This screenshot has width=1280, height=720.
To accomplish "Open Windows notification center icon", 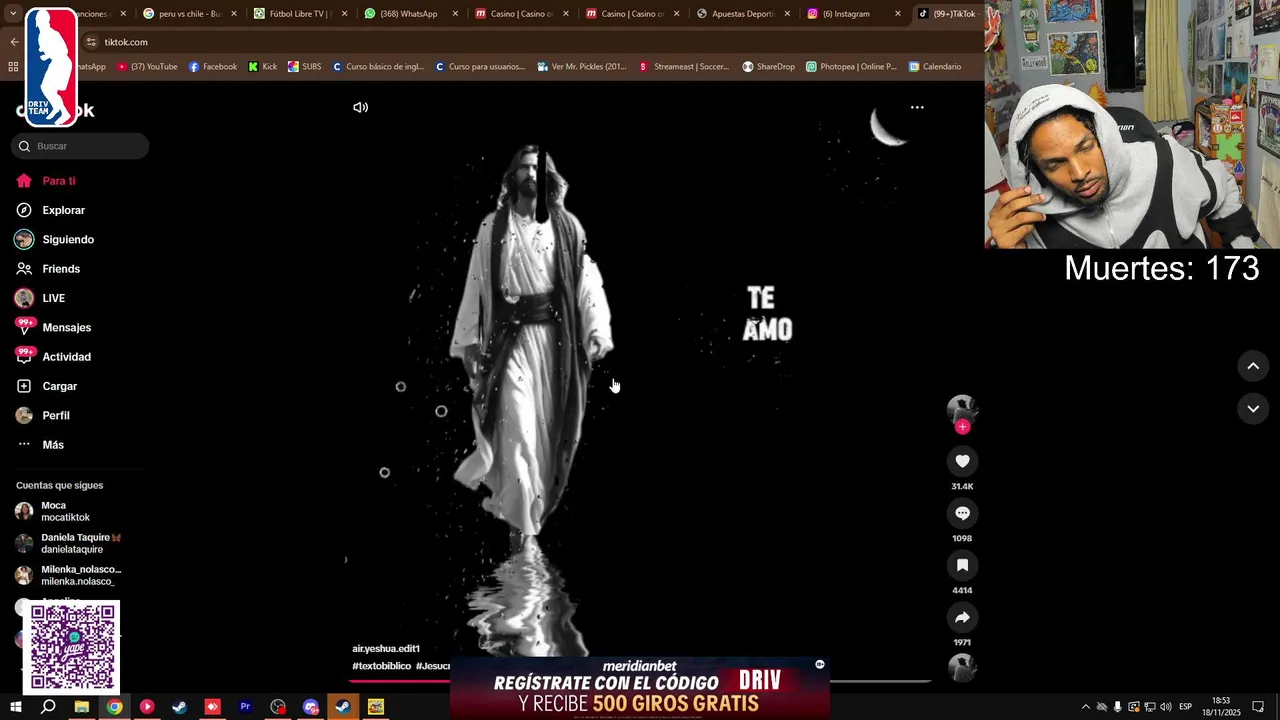I will [x=1259, y=707].
